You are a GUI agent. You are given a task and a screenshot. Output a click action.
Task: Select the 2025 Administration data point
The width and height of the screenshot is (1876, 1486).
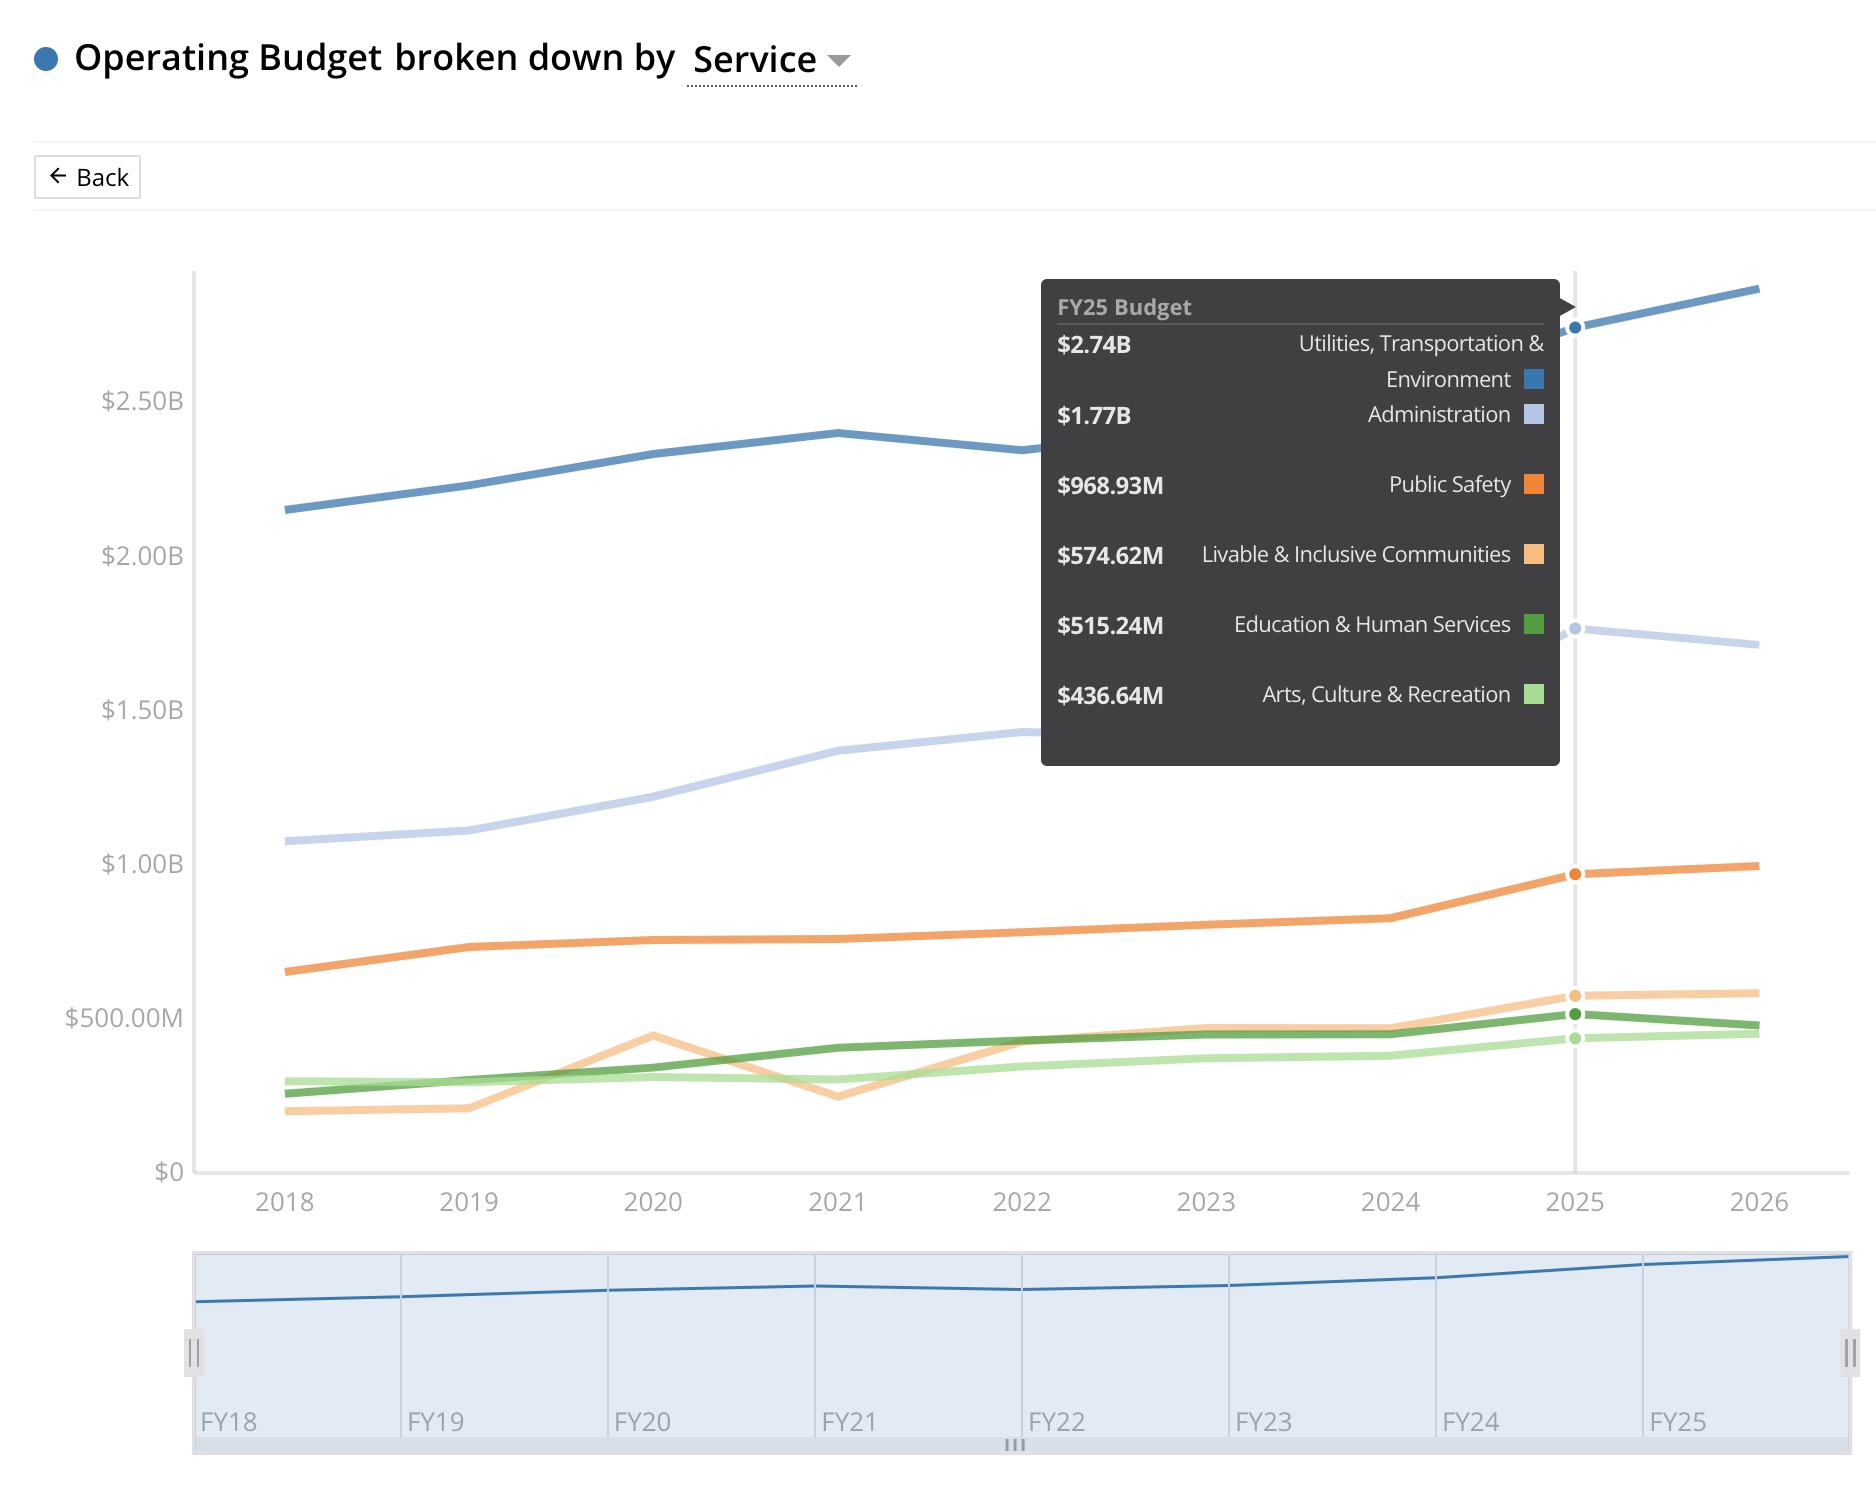click(1575, 628)
